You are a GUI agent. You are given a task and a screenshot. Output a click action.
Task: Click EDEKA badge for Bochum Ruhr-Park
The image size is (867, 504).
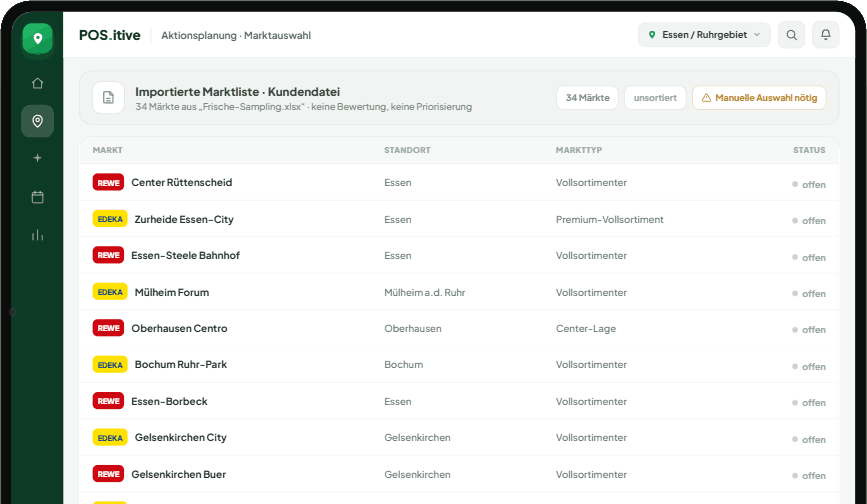point(110,365)
